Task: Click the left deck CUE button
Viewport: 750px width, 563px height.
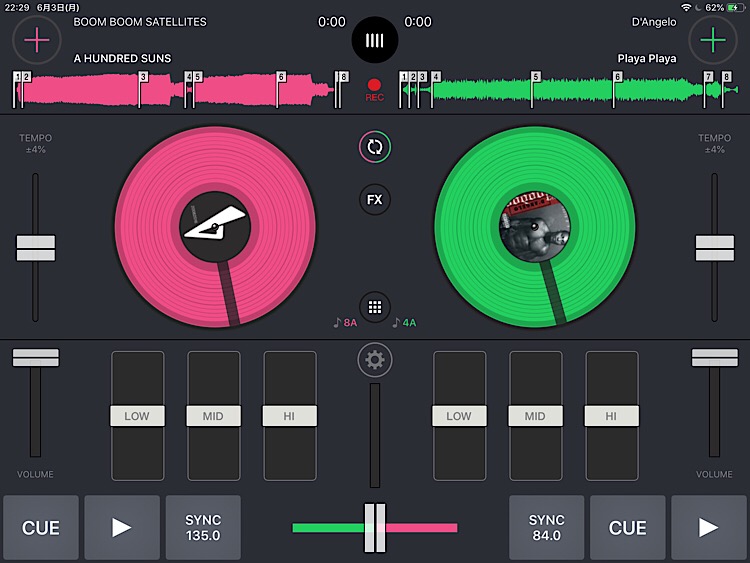Action: pyautogui.click(x=41, y=528)
